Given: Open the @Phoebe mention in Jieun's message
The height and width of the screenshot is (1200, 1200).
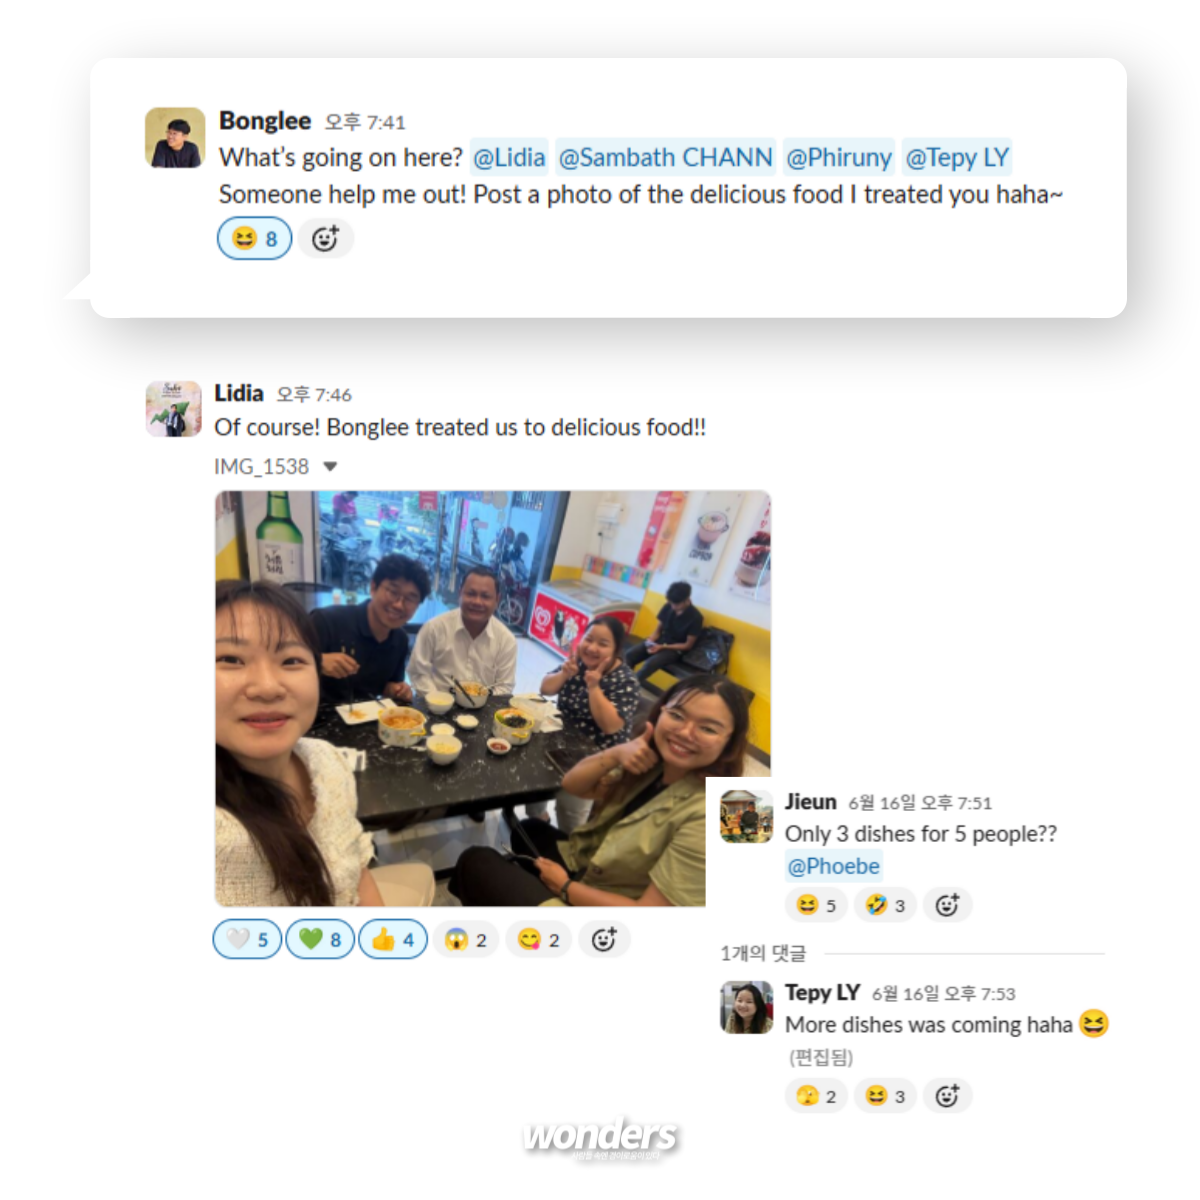Looking at the screenshot, I should click(833, 866).
